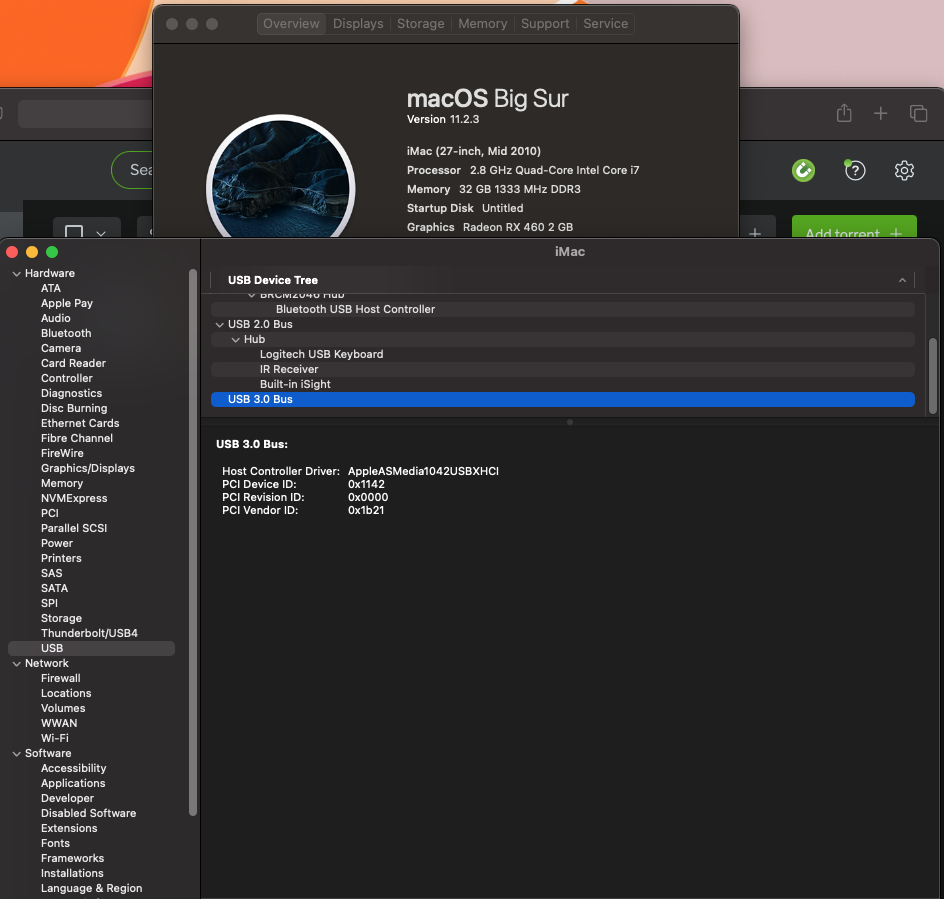
Task: Select Storage in the Hardware sidebar list
Action: [x=61, y=618]
